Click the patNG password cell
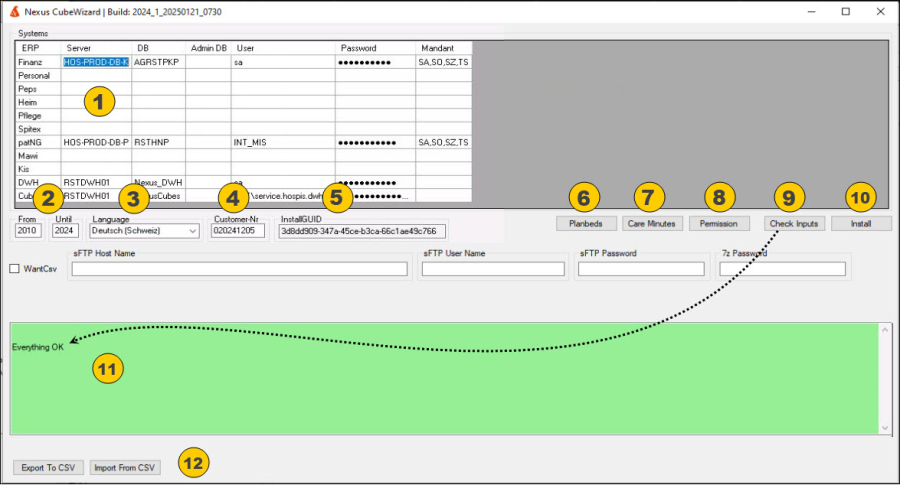Viewport: 900px width, 485px height. [x=375, y=142]
